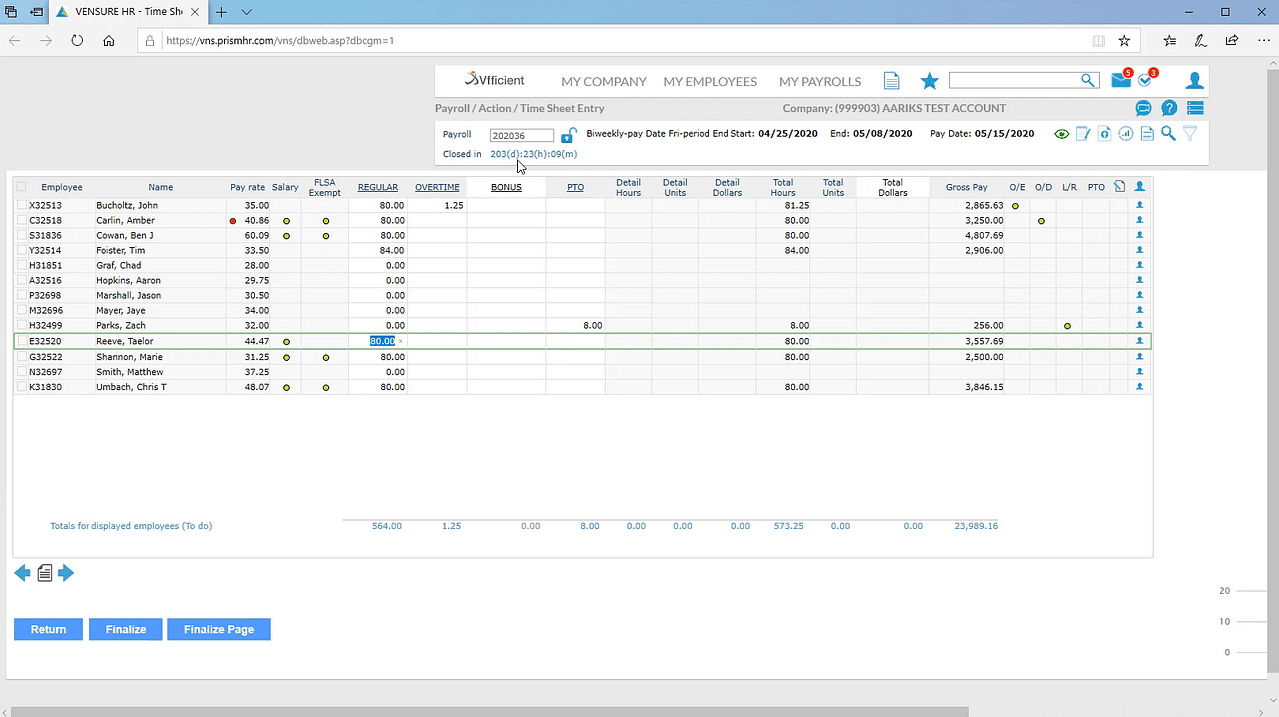Click the Payroll number input field
Screen dimensions: 1279x717
point(521,135)
